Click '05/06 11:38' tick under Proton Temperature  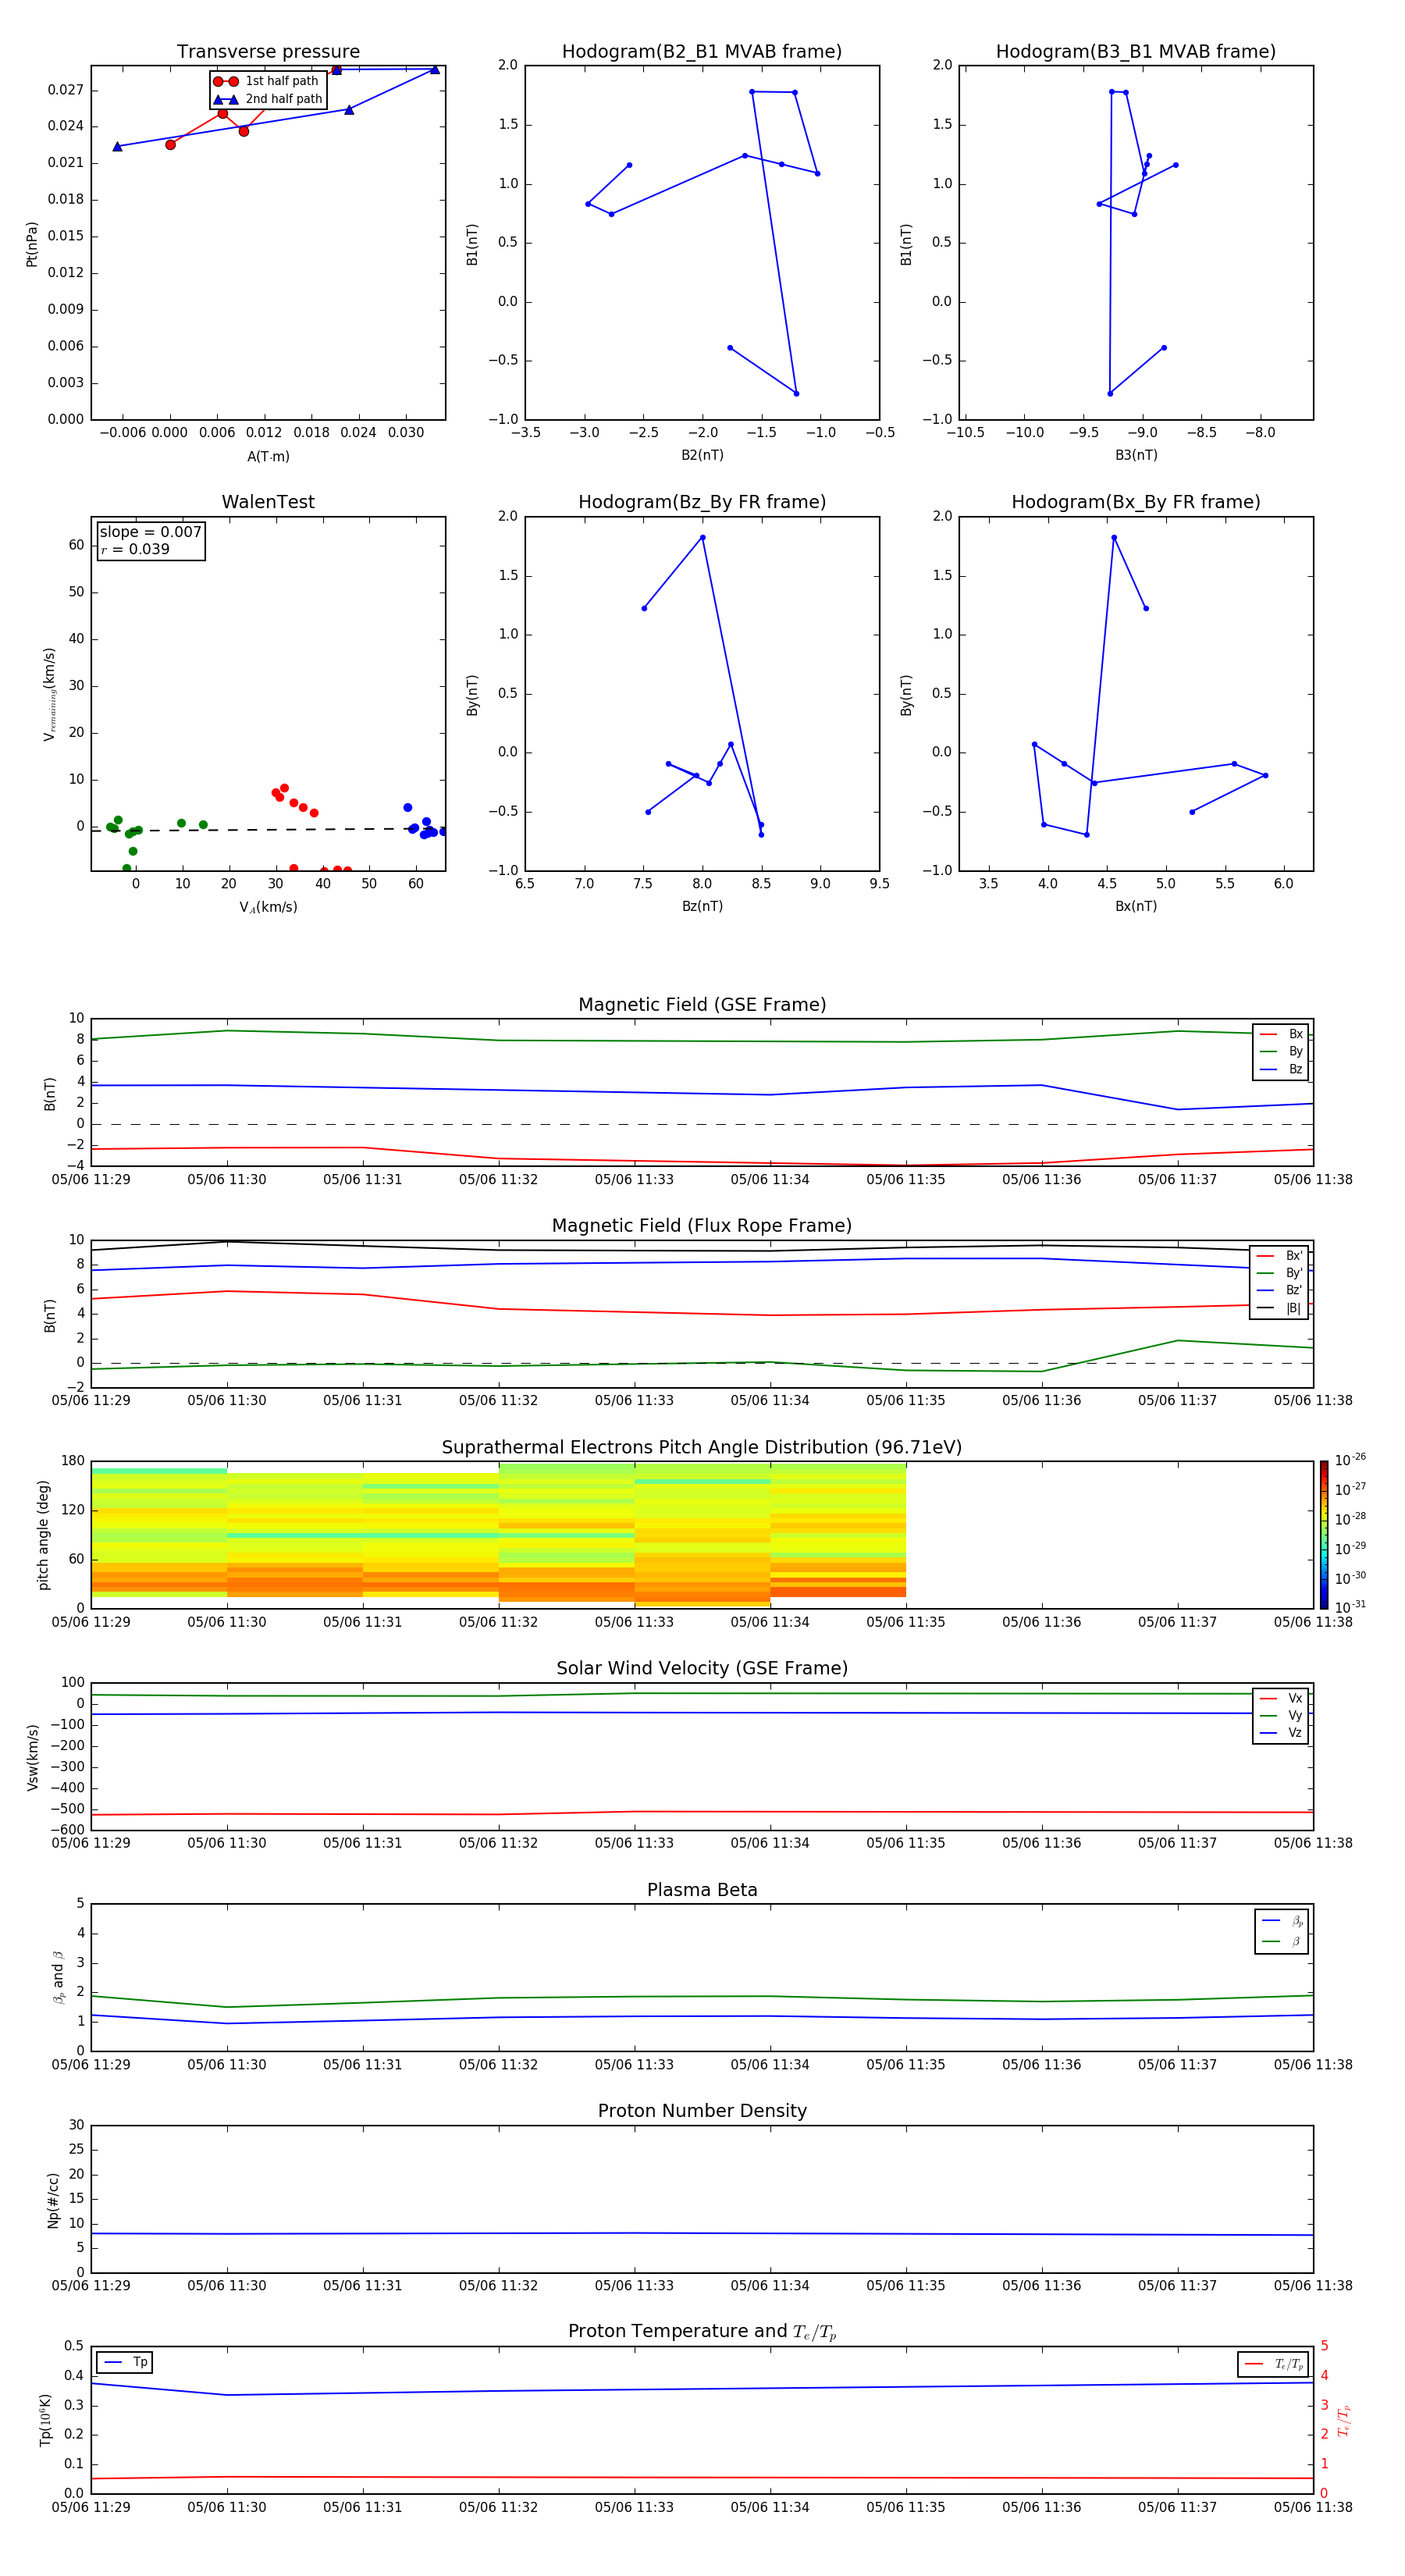pyautogui.click(x=1313, y=2507)
